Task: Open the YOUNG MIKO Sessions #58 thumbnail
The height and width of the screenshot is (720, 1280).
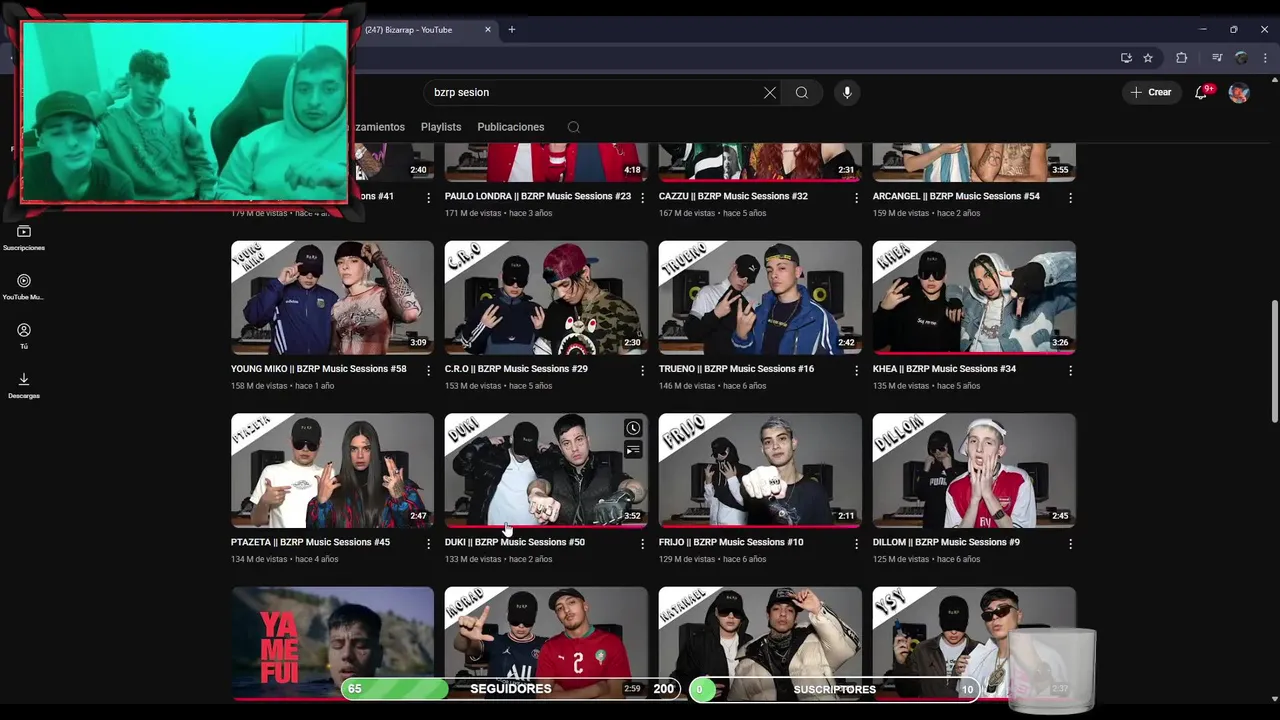Action: [332, 297]
